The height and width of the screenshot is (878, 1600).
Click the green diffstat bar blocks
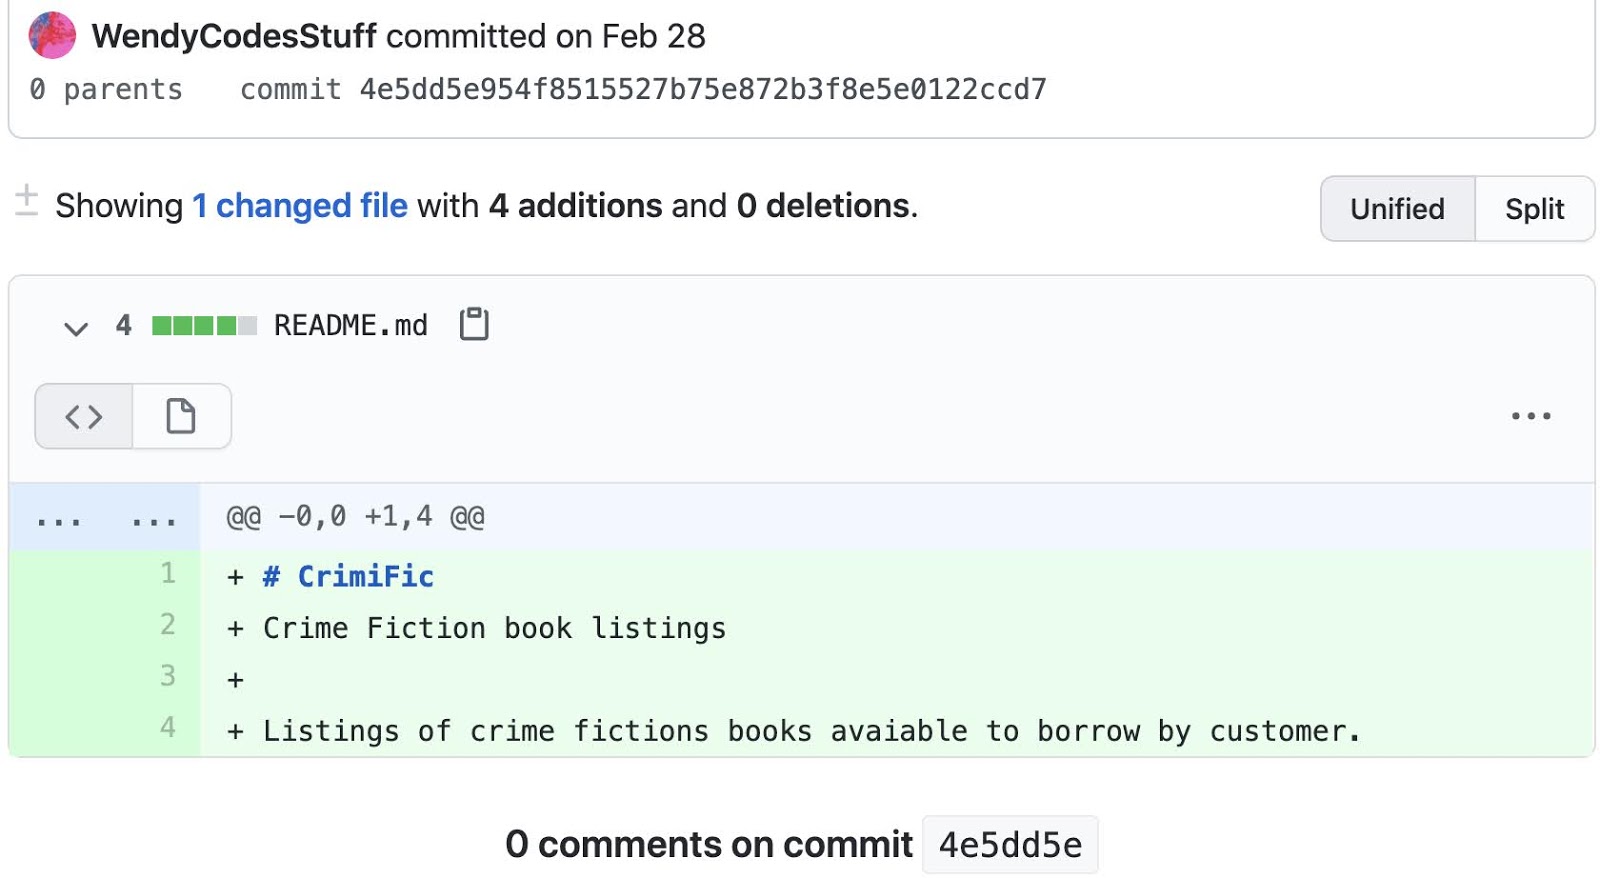pos(204,326)
